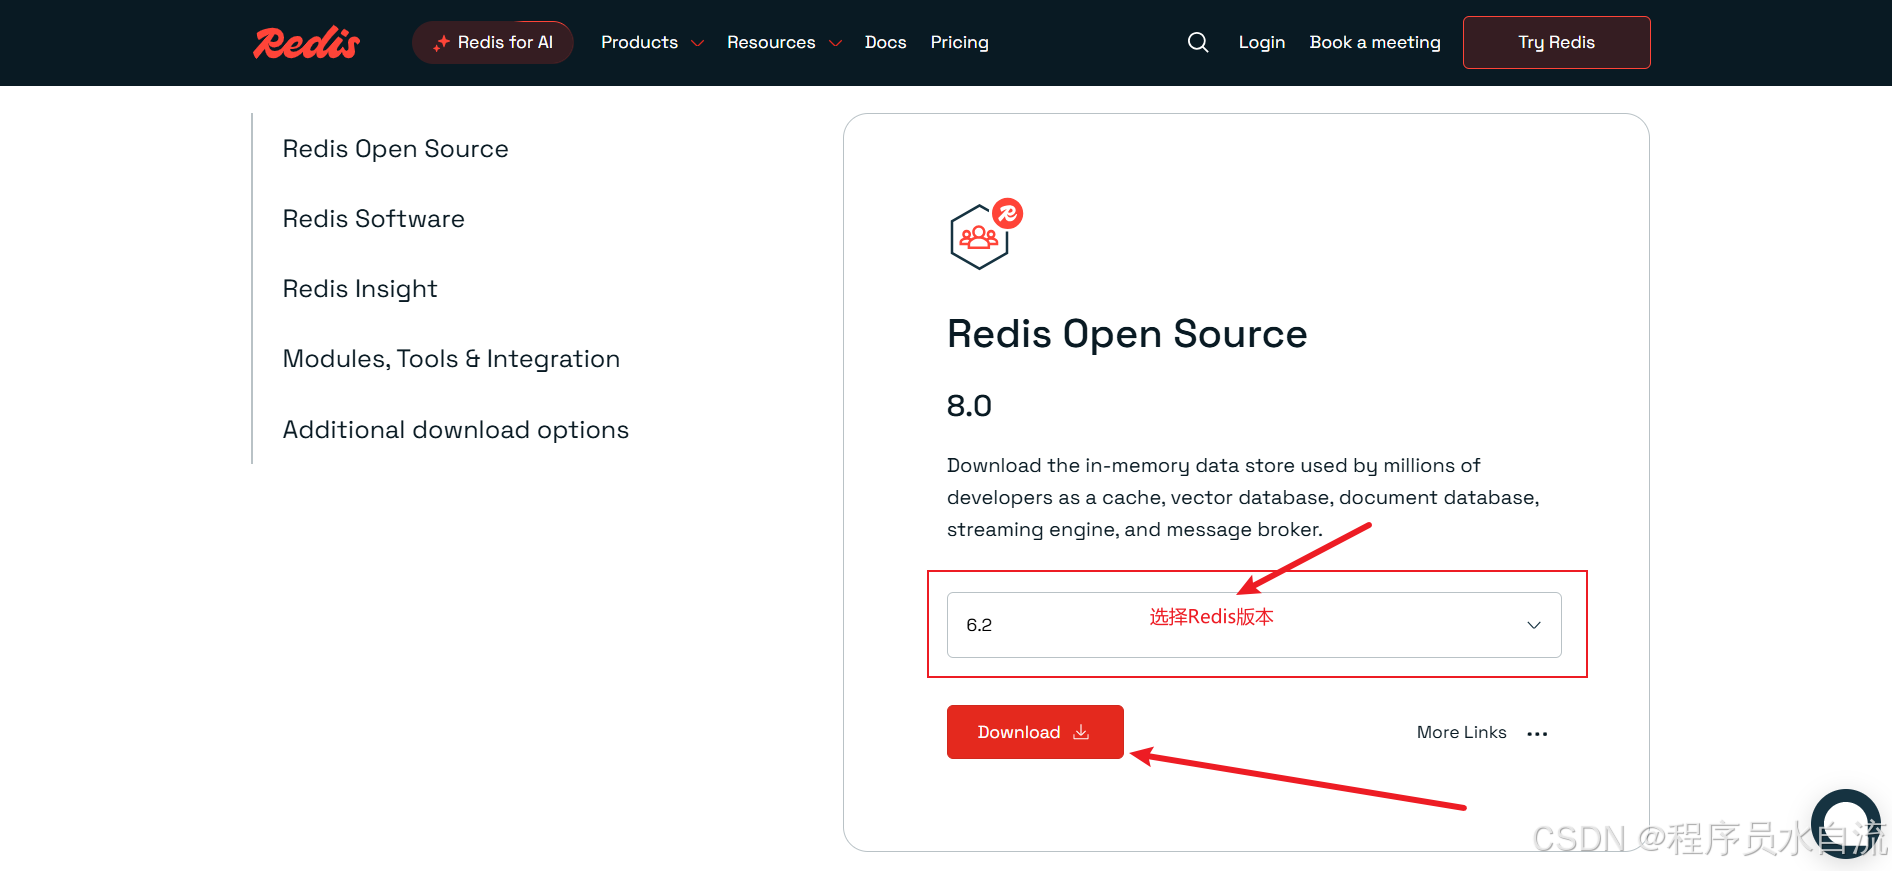
Task: Open the Redis version dropdown showing 6.2
Action: pos(1254,625)
